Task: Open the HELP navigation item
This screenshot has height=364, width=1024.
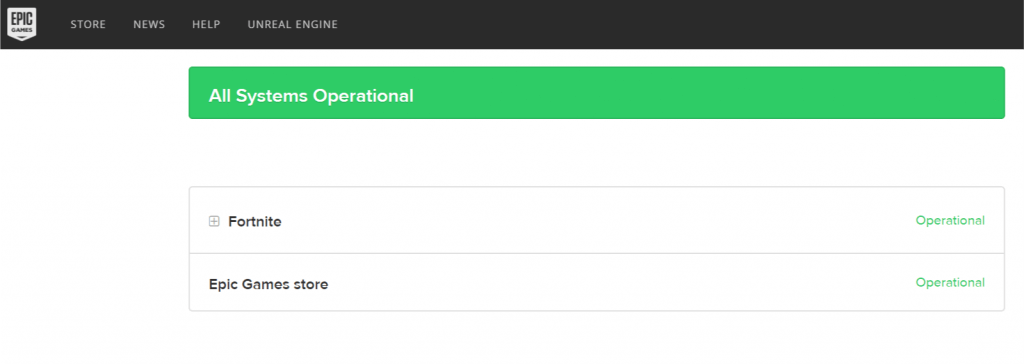Action: point(206,25)
